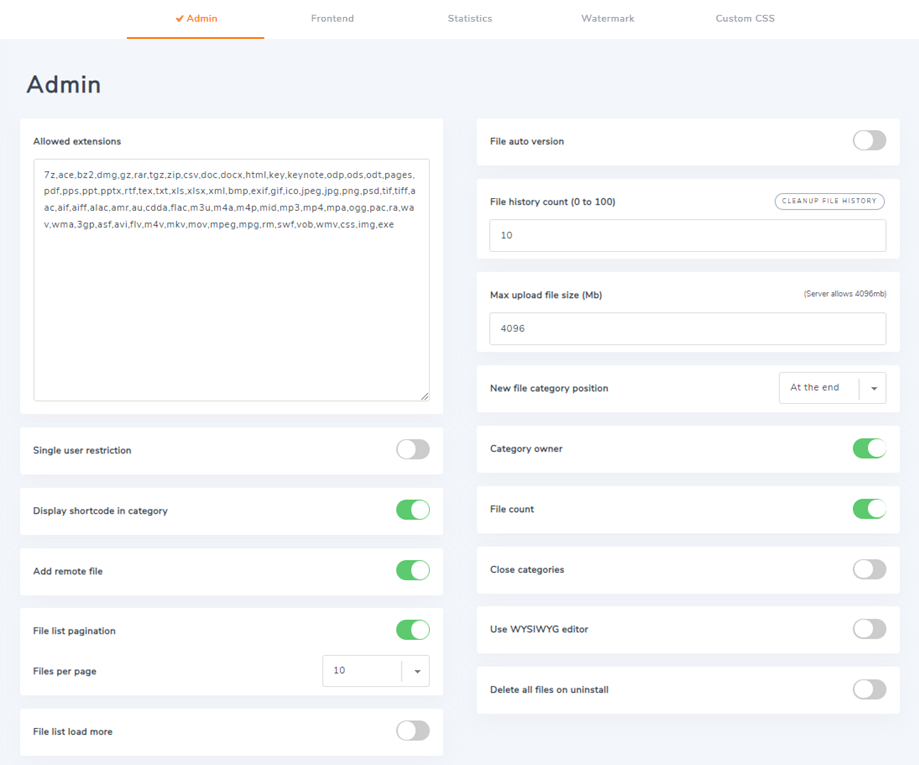
Task: Disable File list pagination toggle
Action: pyautogui.click(x=412, y=630)
